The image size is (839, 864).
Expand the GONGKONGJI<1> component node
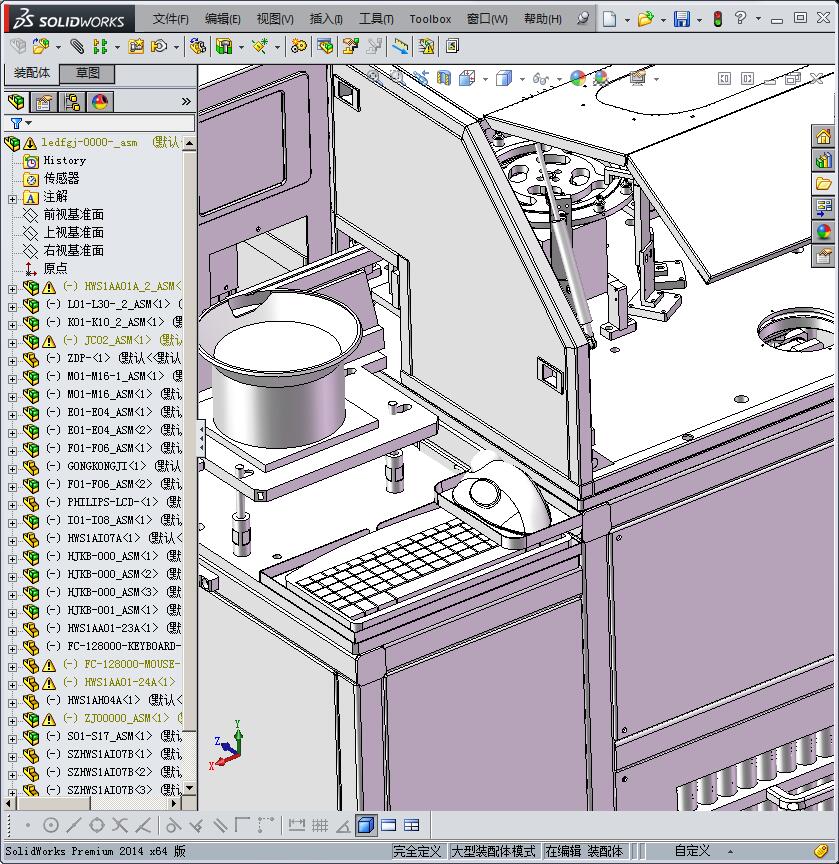12,466
